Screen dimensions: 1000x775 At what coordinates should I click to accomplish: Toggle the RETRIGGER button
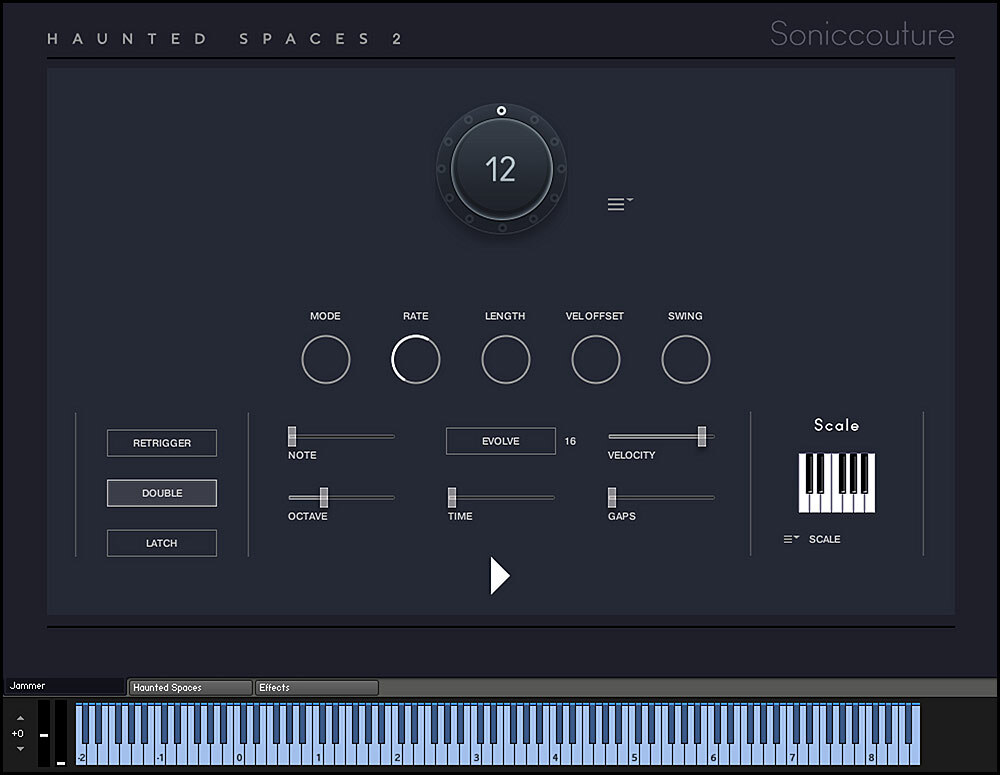(x=162, y=443)
